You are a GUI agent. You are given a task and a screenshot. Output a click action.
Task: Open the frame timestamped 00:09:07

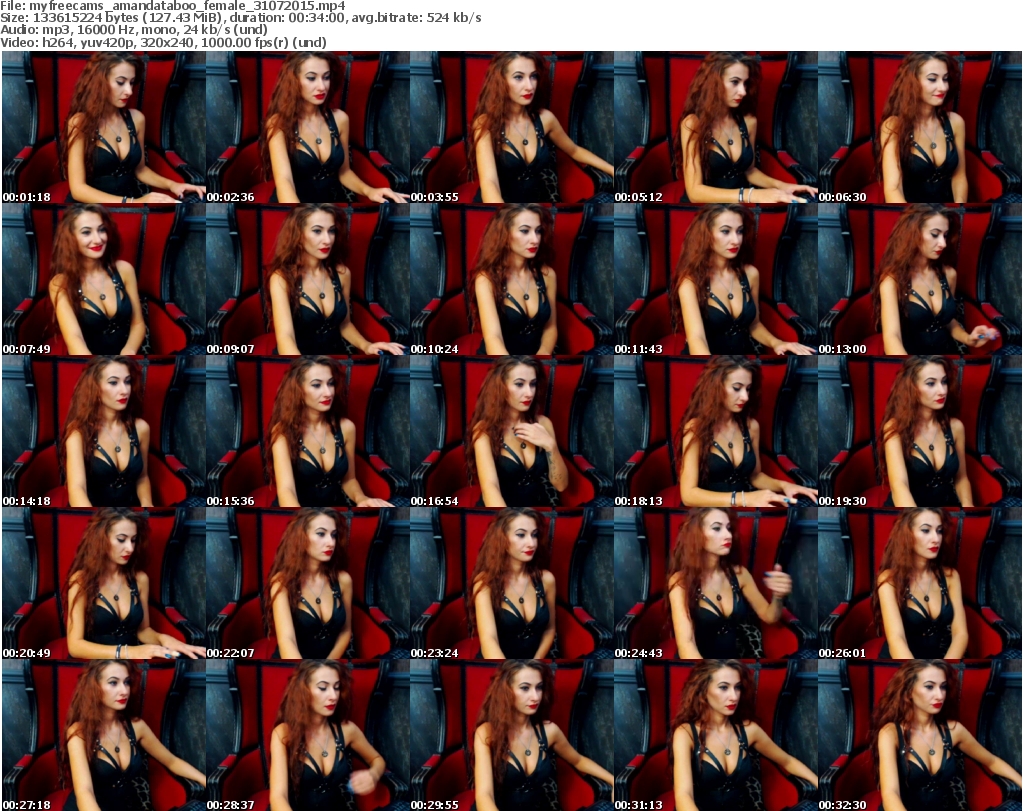click(308, 279)
